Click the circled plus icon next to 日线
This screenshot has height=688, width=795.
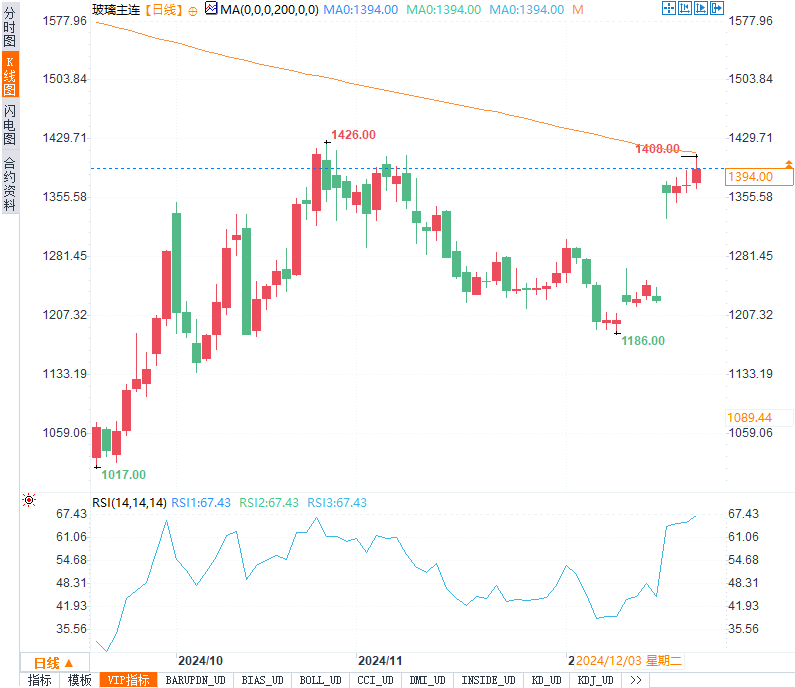(x=193, y=11)
